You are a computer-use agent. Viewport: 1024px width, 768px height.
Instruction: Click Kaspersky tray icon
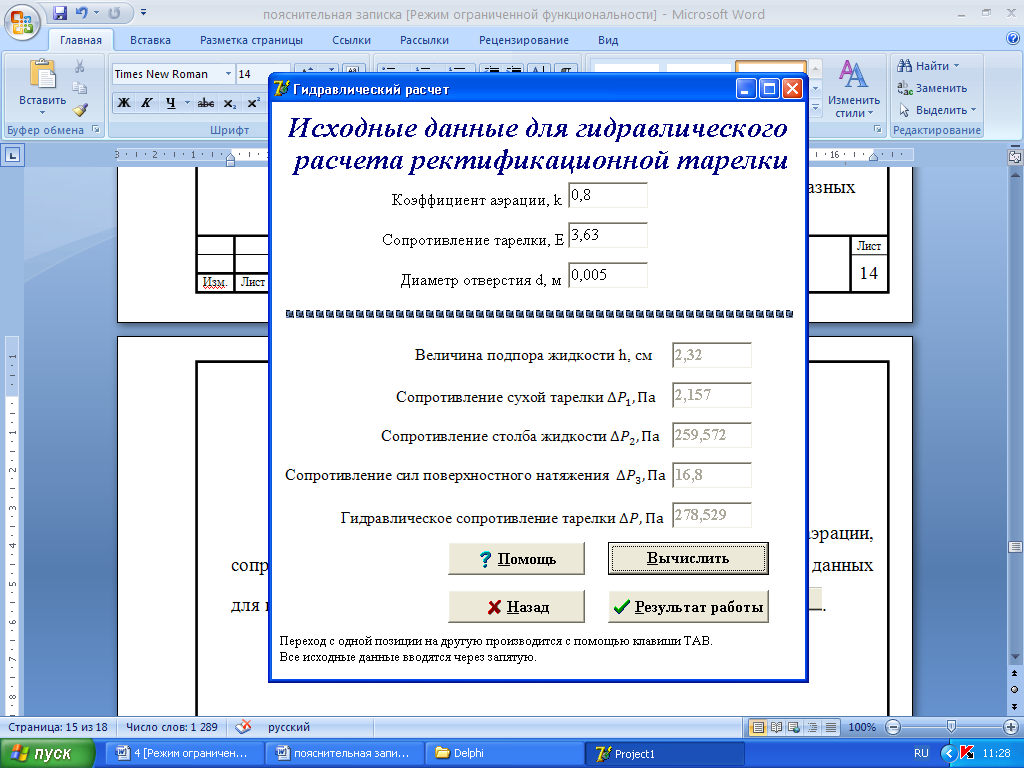[x=967, y=753]
